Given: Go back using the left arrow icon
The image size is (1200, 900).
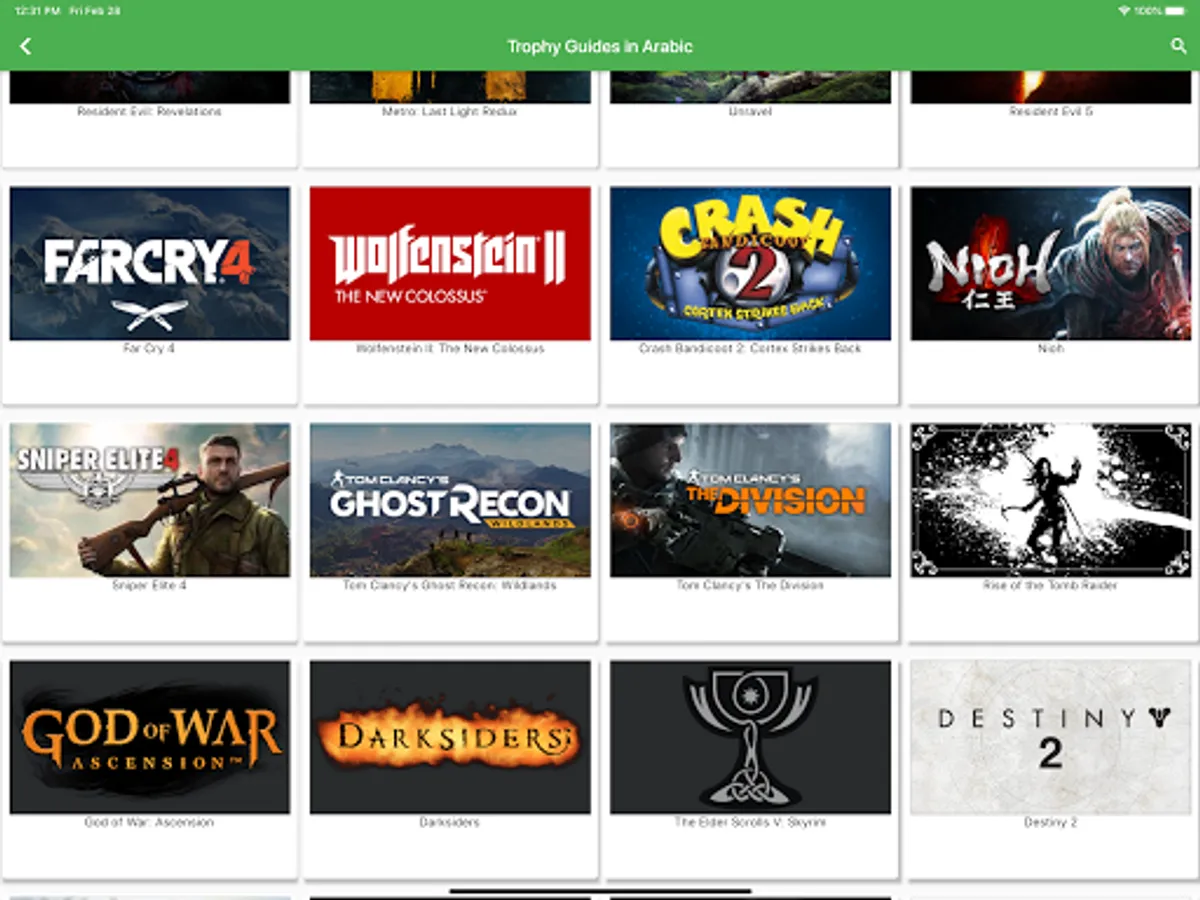Looking at the screenshot, I should point(26,46).
